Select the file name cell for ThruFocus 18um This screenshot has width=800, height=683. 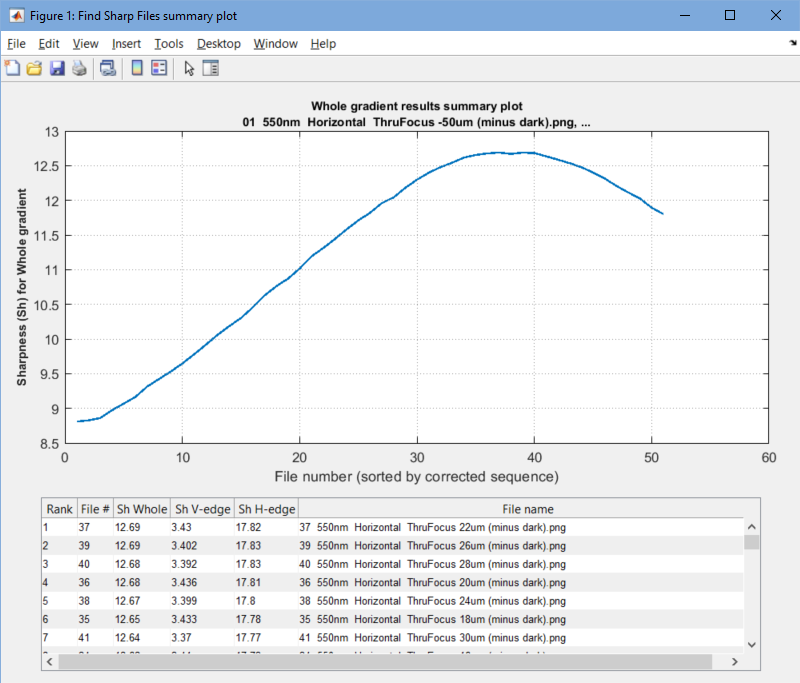pos(521,619)
